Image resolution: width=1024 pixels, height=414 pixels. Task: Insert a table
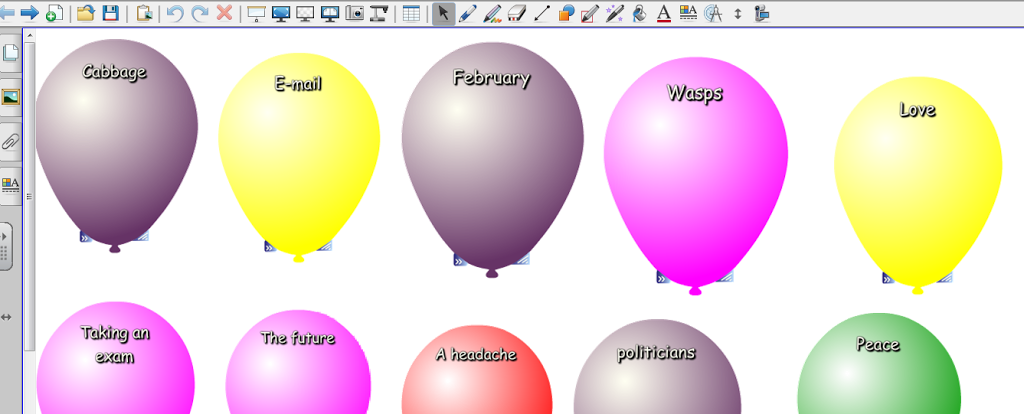411,13
